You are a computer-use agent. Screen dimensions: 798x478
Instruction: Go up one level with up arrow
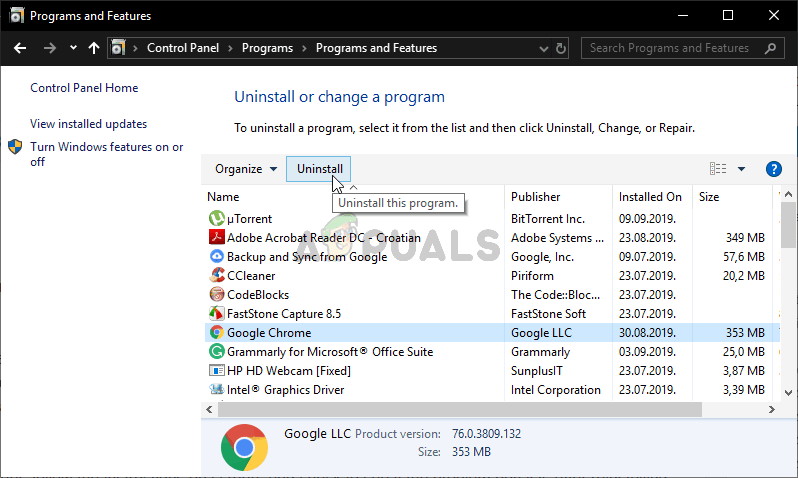click(x=94, y=48)
